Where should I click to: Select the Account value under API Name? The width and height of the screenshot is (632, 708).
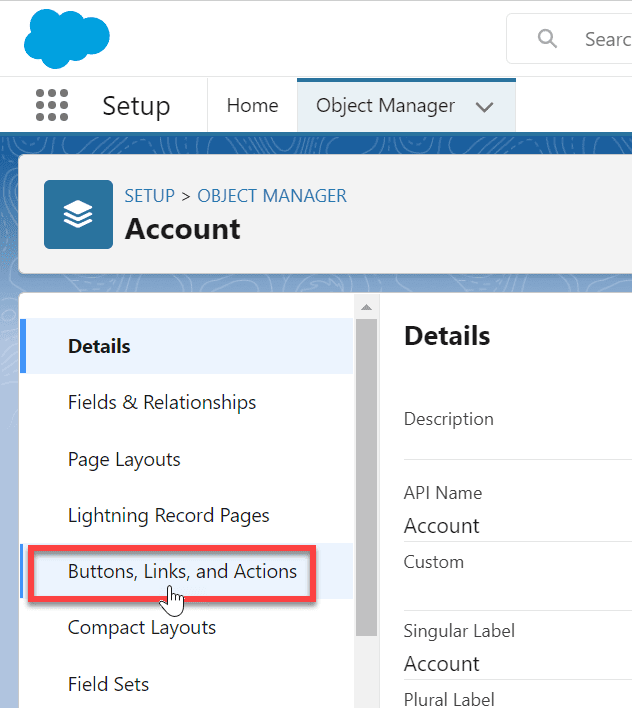click(x=441, y=526)
